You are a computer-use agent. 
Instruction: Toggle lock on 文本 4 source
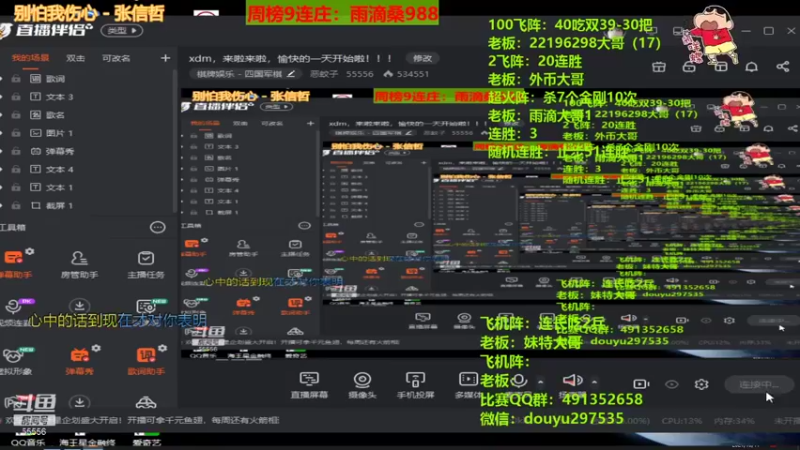pyautogui.click(x=16, y=169)
